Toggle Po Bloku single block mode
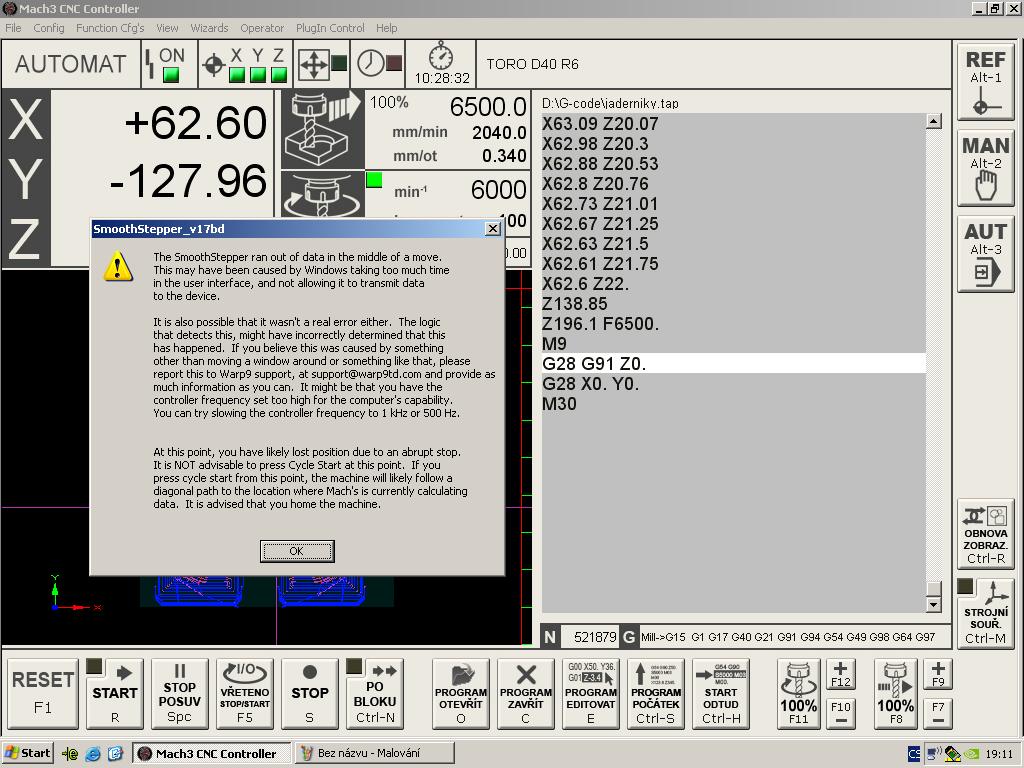Screen dimensions: 1024x768 (374, 693)
